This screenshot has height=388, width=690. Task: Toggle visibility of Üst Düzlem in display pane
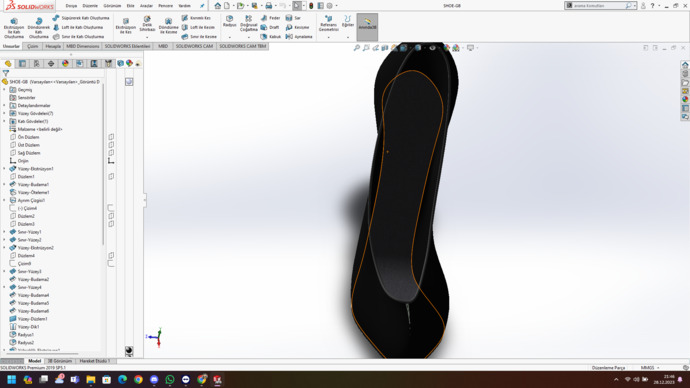click(x=111, y=145)
